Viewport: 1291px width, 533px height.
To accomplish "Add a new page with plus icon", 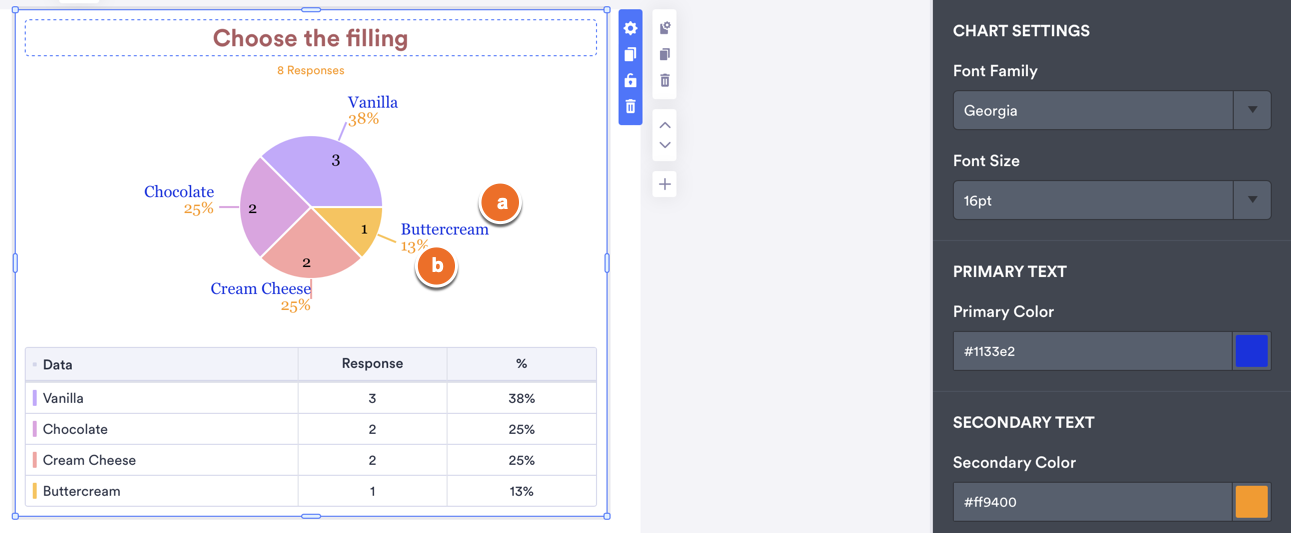I will [665, 184].
